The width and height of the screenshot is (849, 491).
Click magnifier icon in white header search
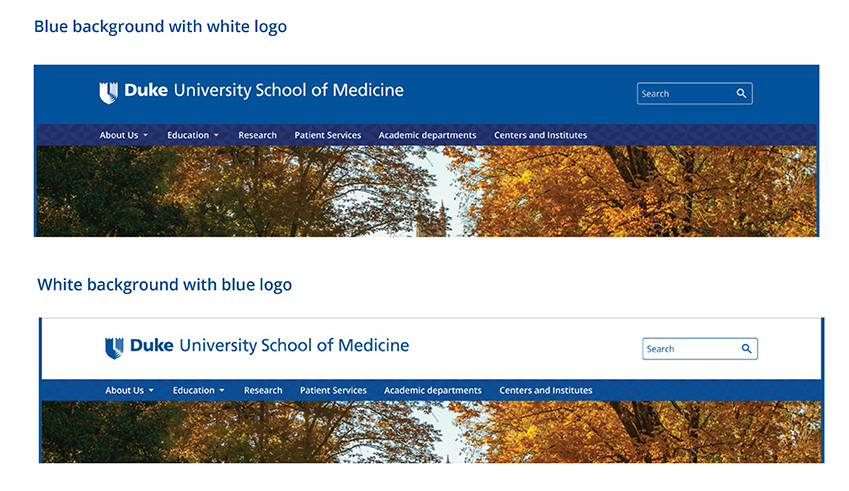pyautogui.click(x=746, y=349)
